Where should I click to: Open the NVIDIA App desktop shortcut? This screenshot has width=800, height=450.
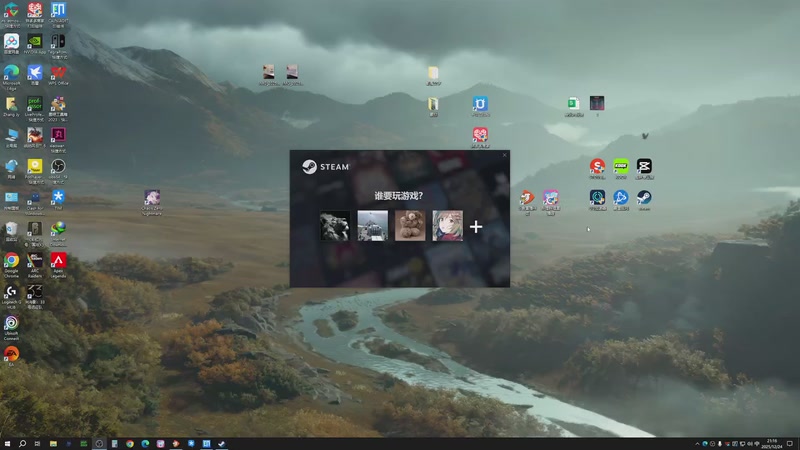[35, 44]
